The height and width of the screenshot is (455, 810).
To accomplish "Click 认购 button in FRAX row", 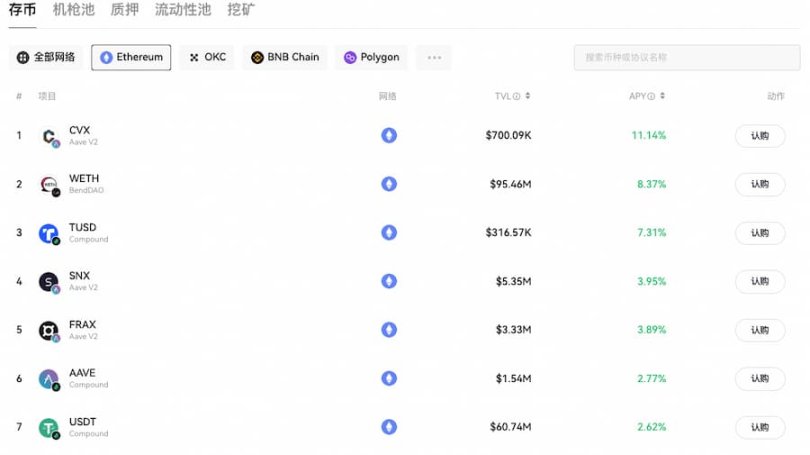I will (760, 330).
